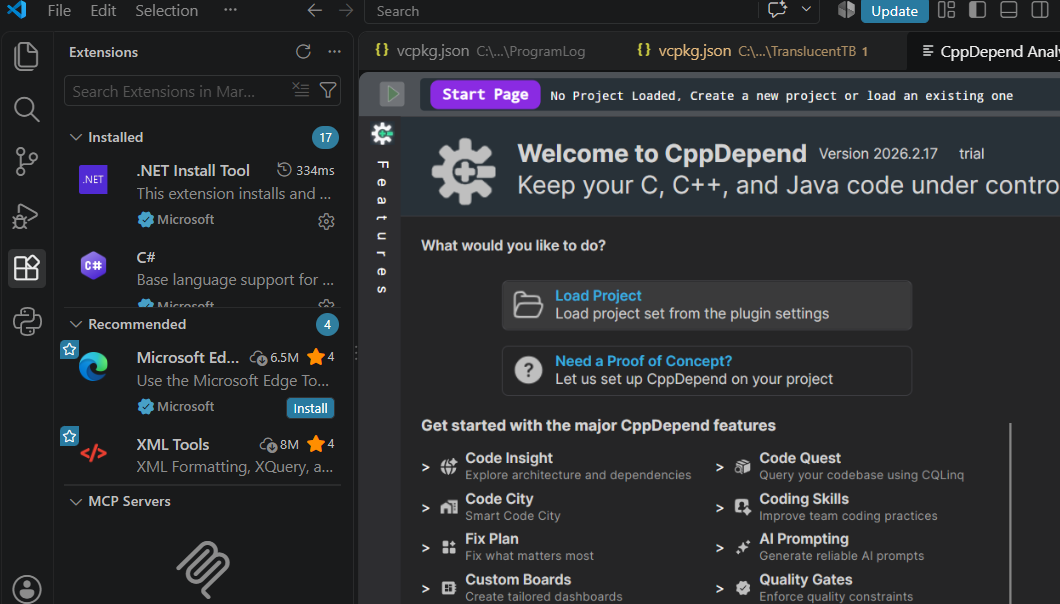Click the Installed count badge 17

pyautogui.click(x=325, y=137)
